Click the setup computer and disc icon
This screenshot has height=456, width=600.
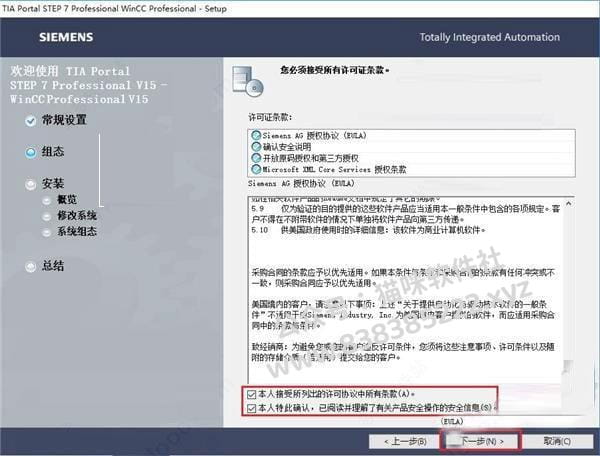[x=248, y=81]
